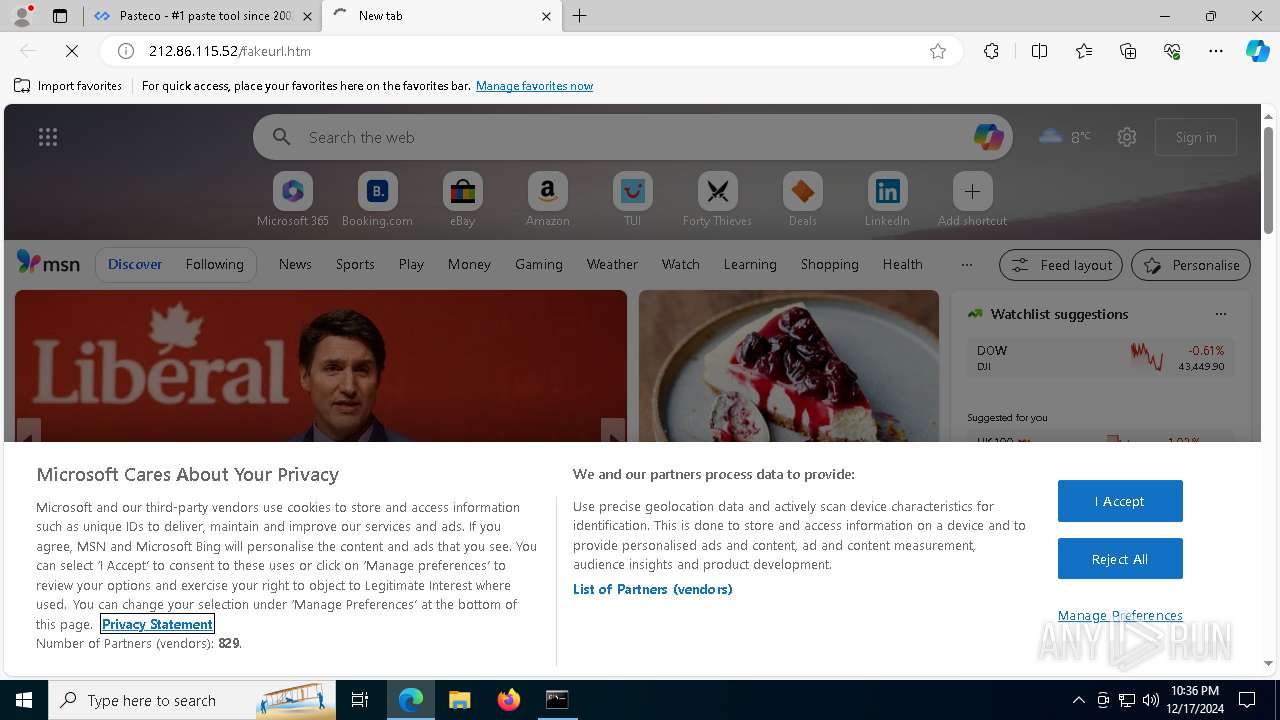1280x720 pixels.
Task: Focus the address bar URL
Action: 530,51
